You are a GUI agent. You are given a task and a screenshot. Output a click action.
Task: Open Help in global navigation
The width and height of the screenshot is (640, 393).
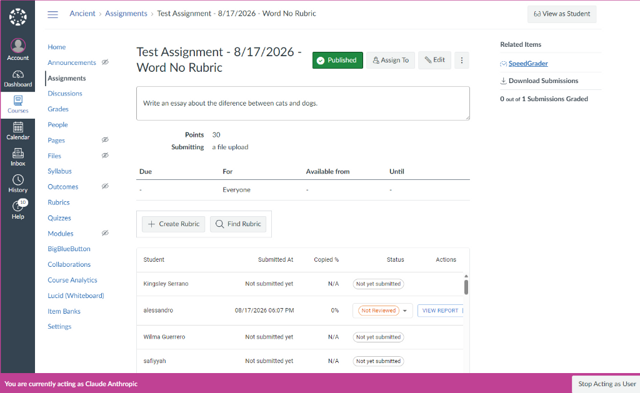pos(18,210)
